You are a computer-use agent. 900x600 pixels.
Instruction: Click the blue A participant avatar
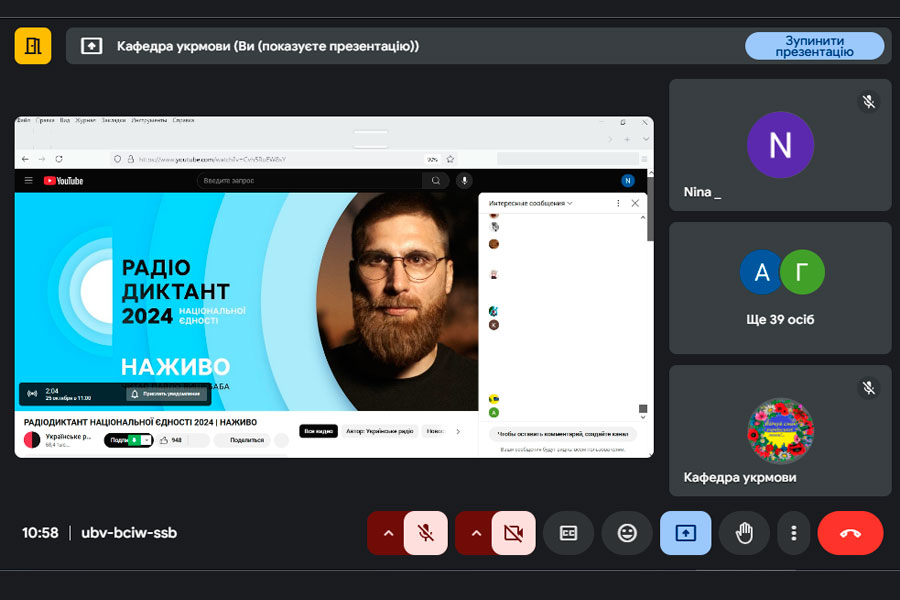click(x=761, y=272)
